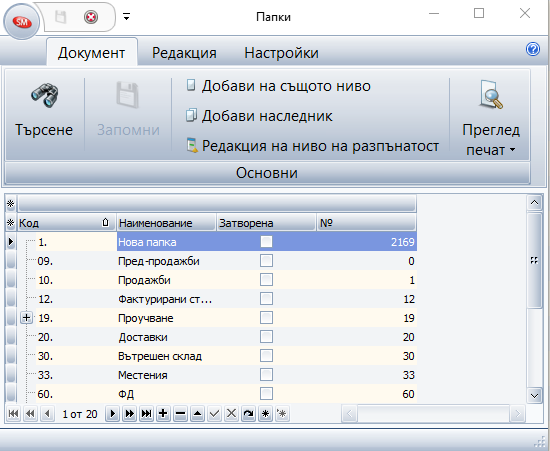Click the red cancel icon in quick access toolbar
The image size is (550, 451).
pos(91,17)
